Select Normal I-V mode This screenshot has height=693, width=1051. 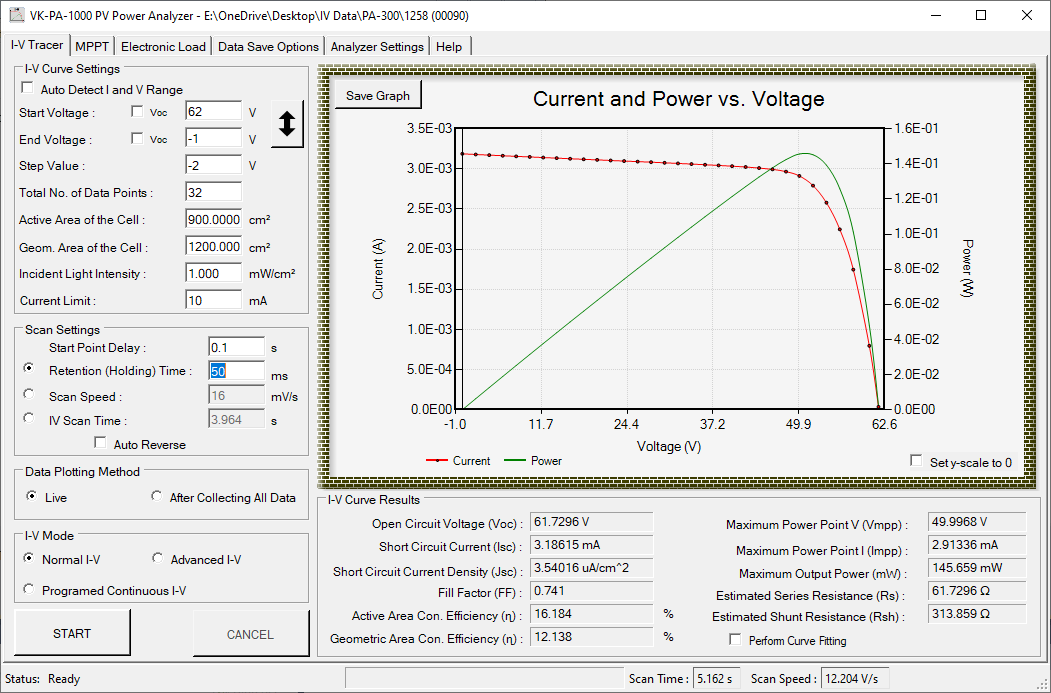(29, 558)
